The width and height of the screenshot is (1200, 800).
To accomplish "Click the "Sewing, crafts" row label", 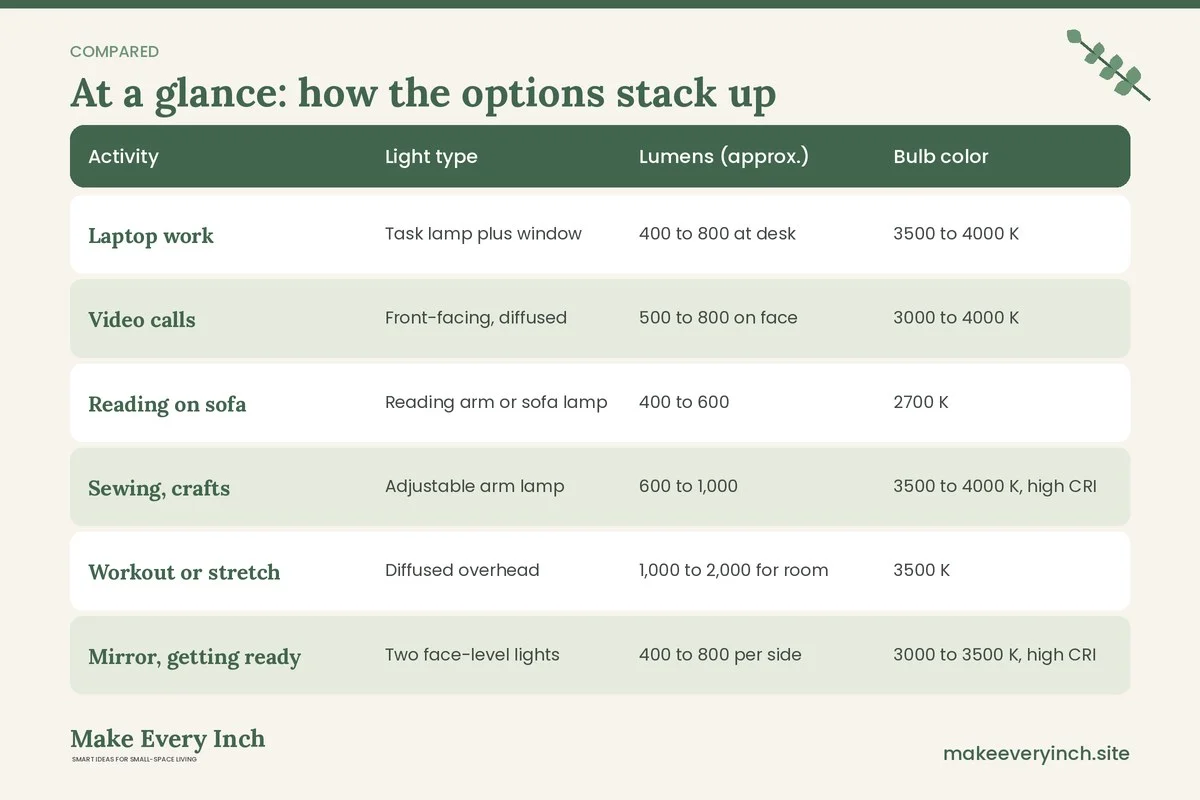I will [159, 489].
